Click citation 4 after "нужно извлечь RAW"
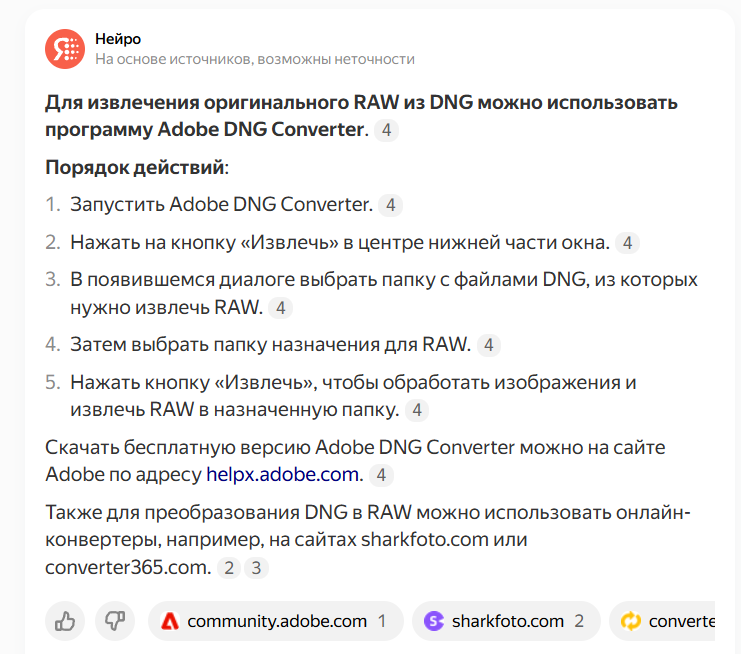 click(x=280, y=308)
